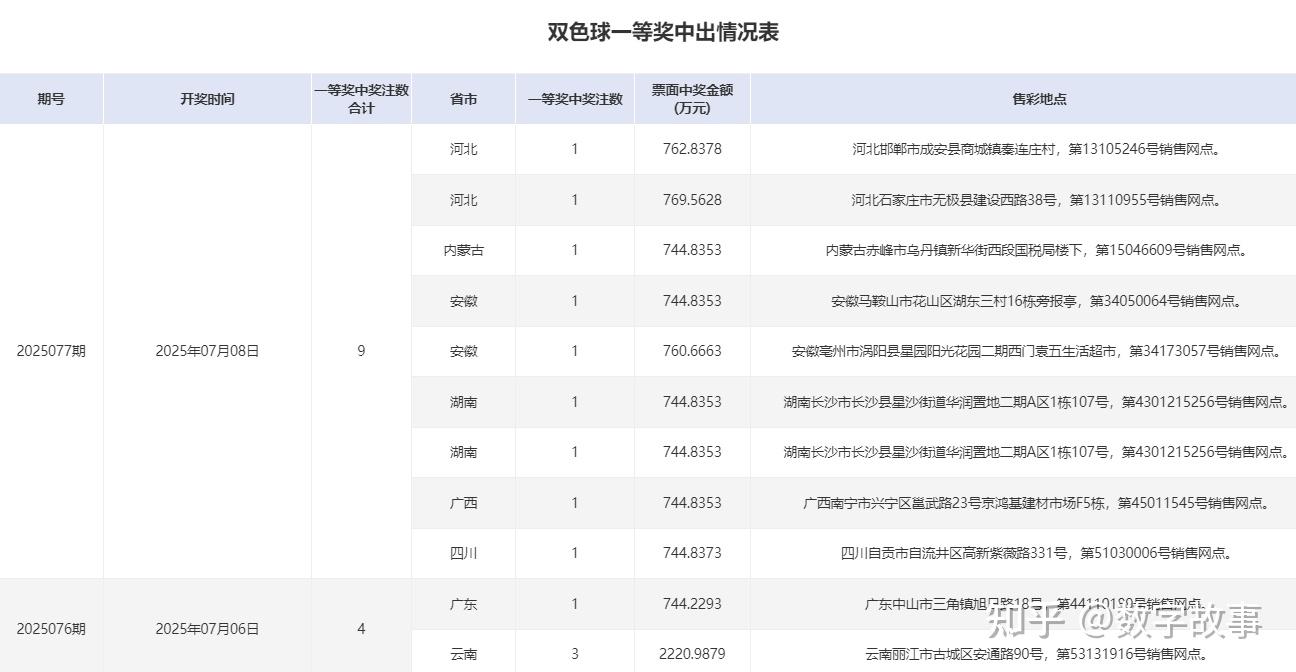
Task: Click 744.8353 in the 马鞍山 row
Action: (692, 301)
